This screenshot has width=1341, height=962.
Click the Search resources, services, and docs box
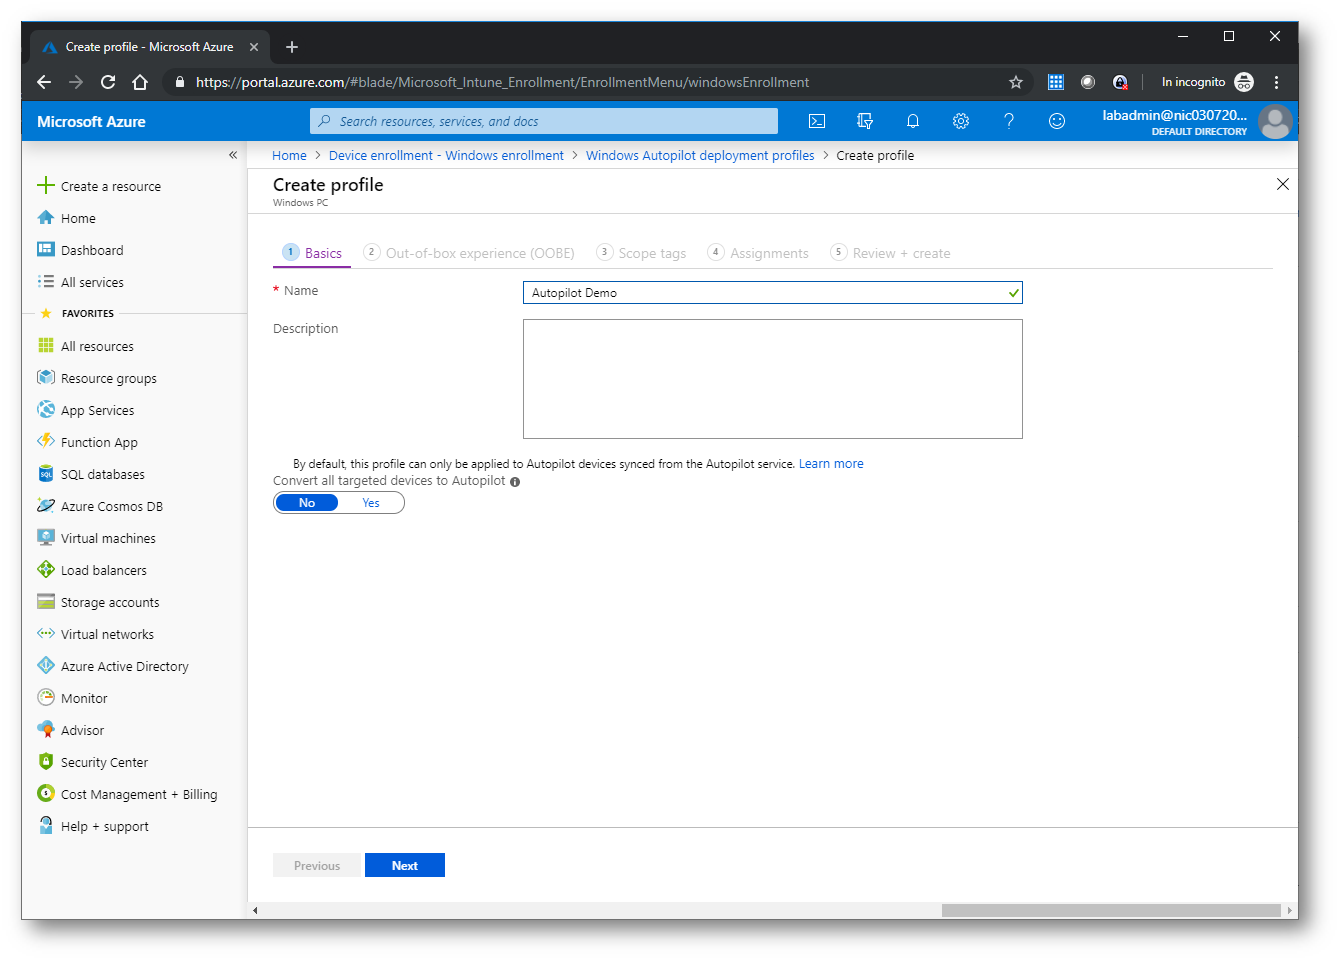point(544,121)
